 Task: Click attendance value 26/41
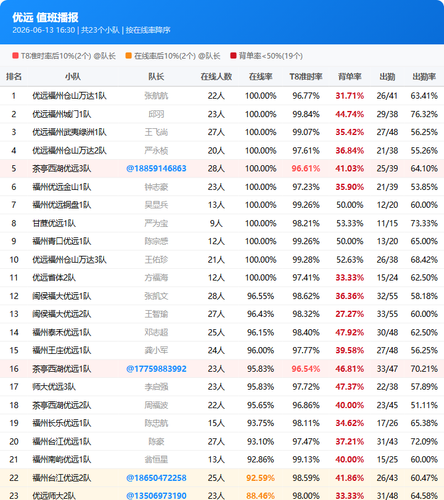coord(387,96)
